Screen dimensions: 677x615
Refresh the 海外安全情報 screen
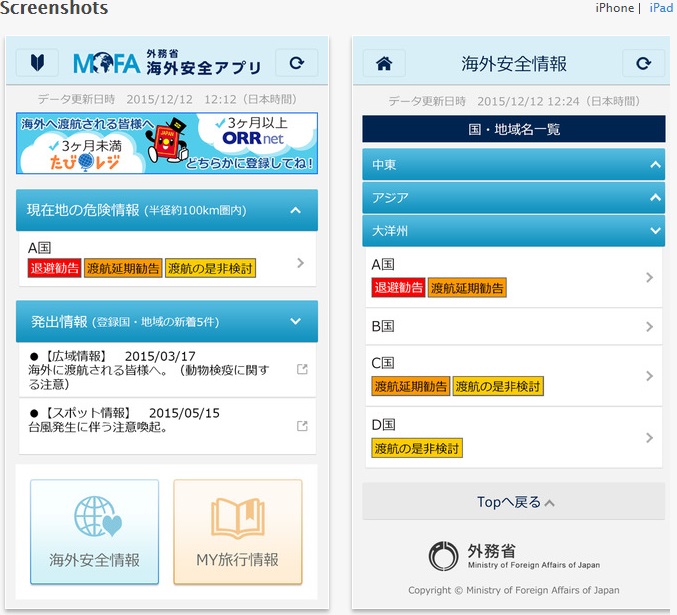pyautogui.click(x=643, y=63)
